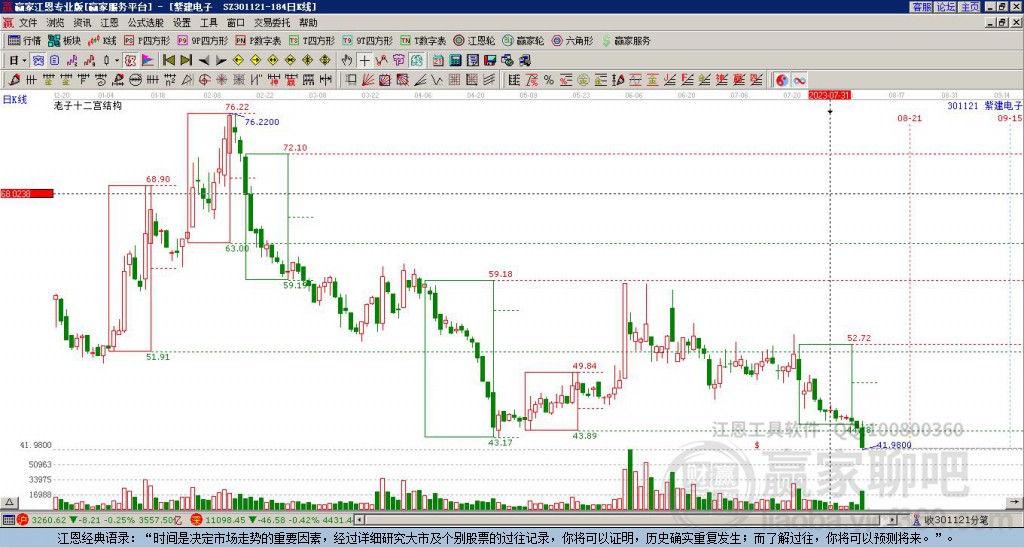
Task: Toggle the crosshair cursor tool
Action: coord(364,61)
